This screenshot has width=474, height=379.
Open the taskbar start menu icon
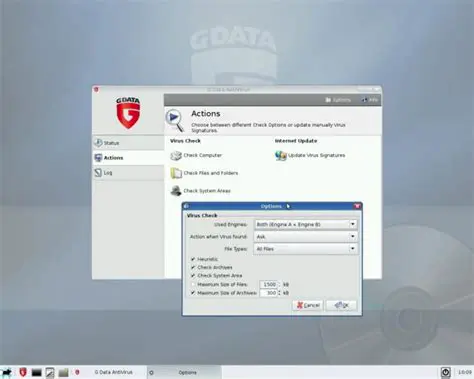coord(7,372)
